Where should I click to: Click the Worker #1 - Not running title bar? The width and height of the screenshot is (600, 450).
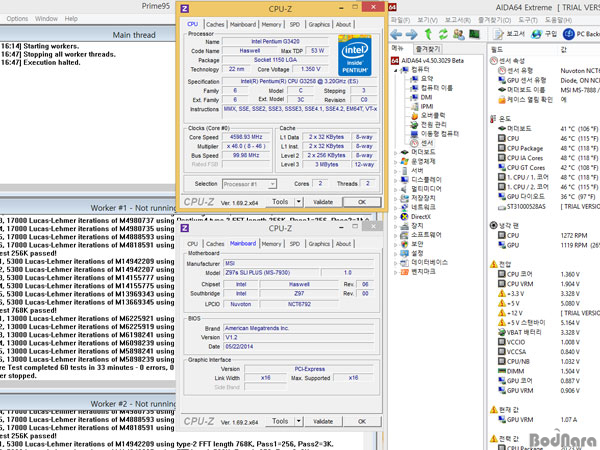88,208
